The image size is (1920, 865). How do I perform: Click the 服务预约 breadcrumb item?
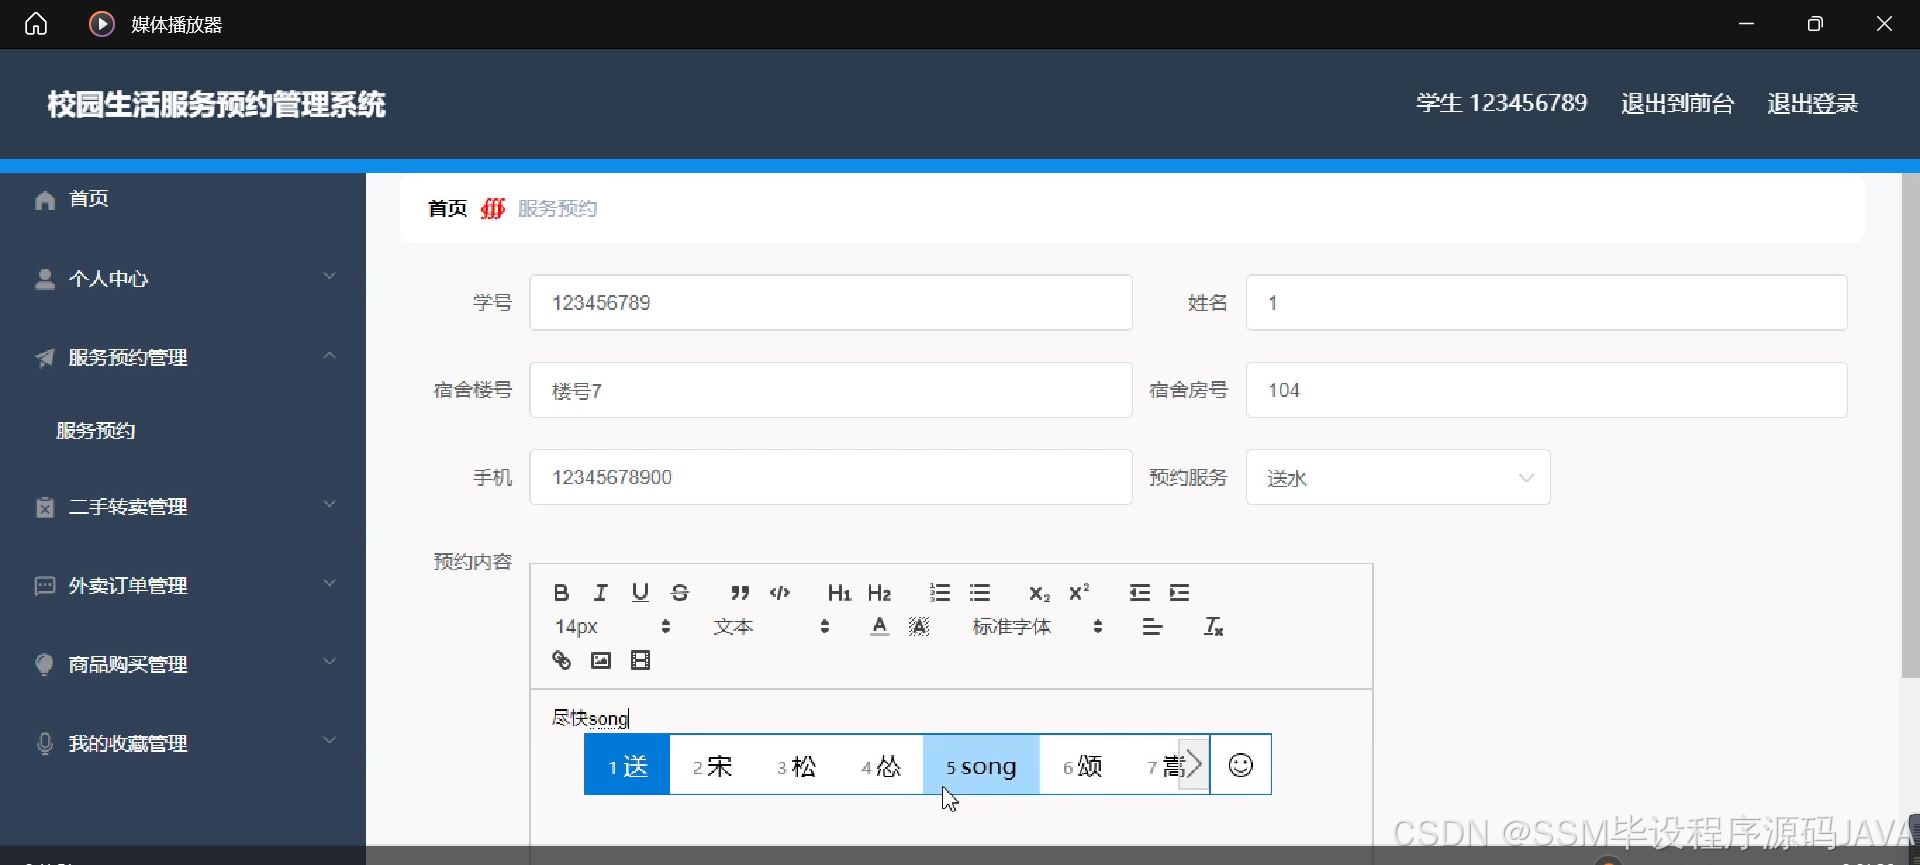[x=557, y=208]
